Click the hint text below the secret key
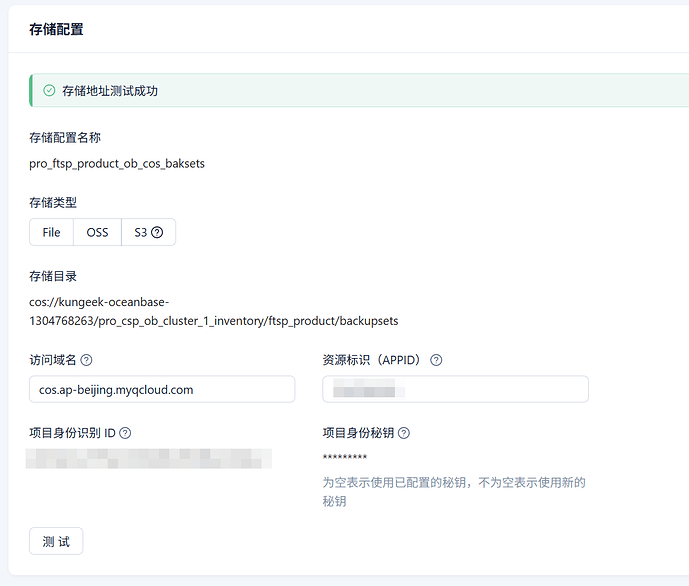 (x=453, y=491)
